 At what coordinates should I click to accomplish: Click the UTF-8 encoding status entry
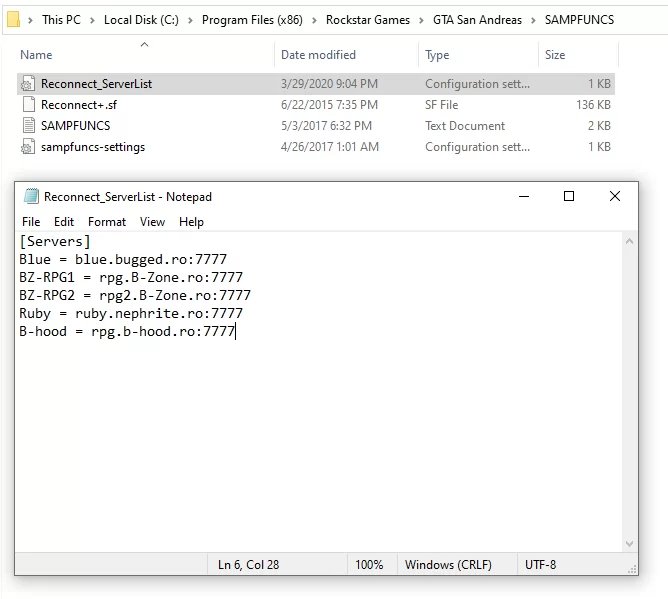(x=540, y=565)
